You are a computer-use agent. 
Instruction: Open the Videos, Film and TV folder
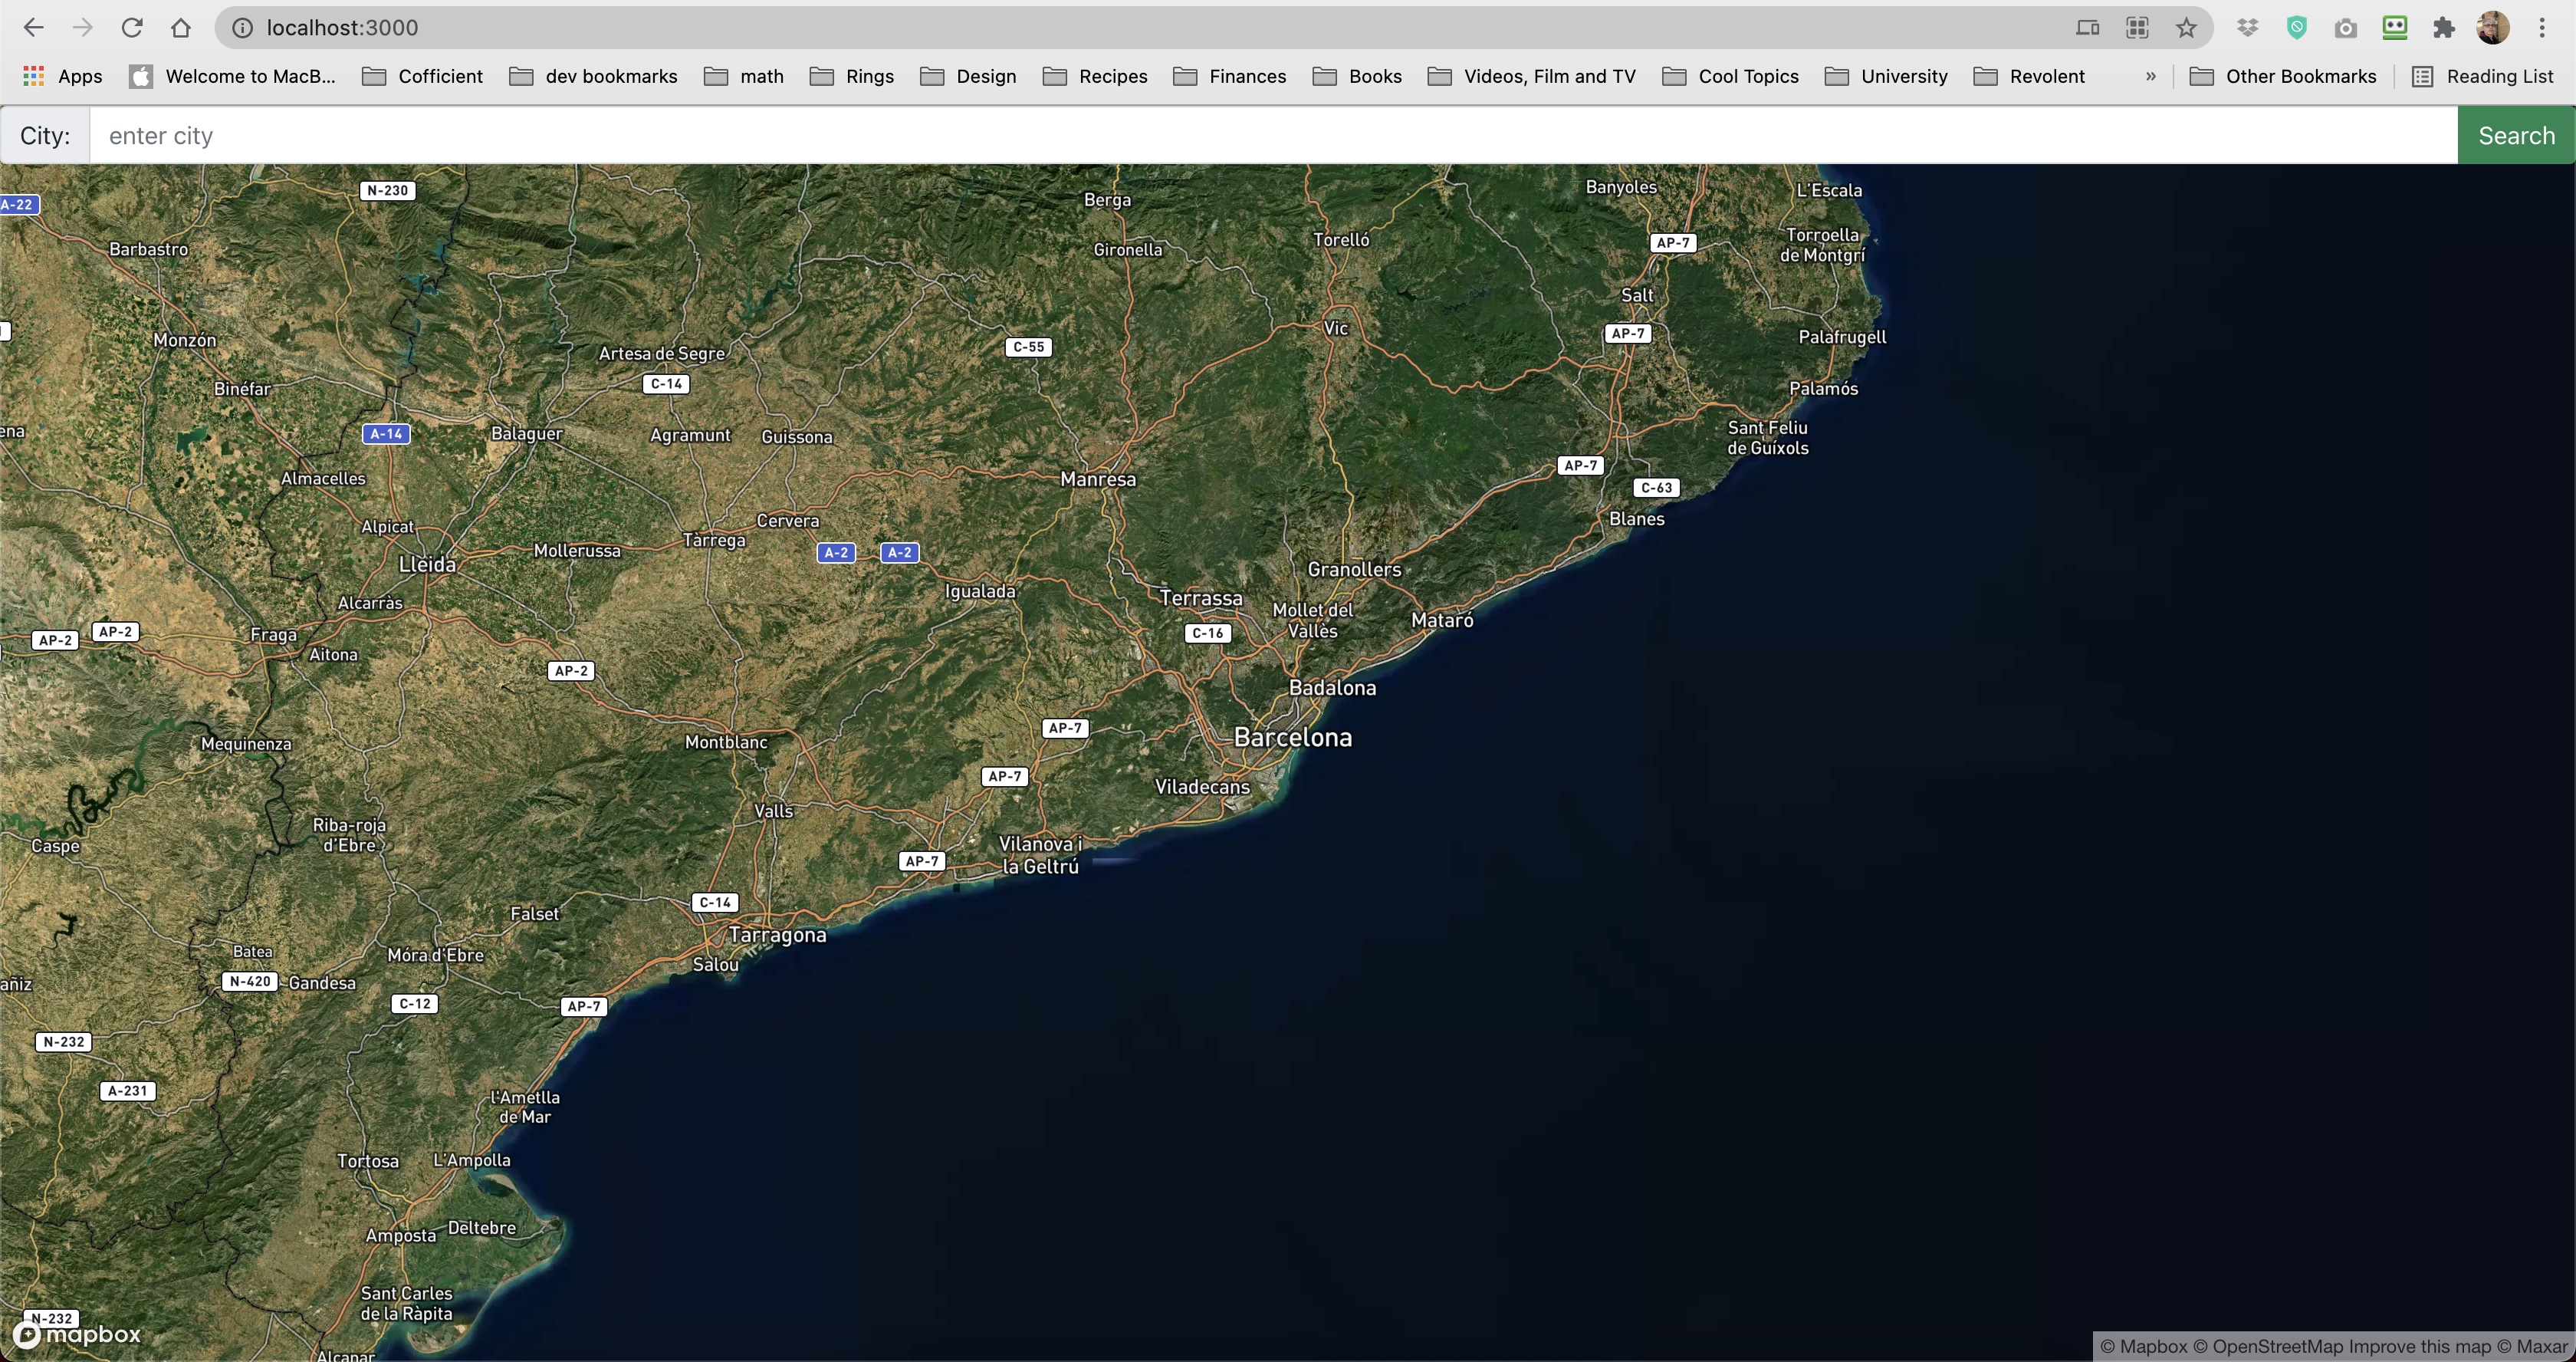click(1532, 76)
